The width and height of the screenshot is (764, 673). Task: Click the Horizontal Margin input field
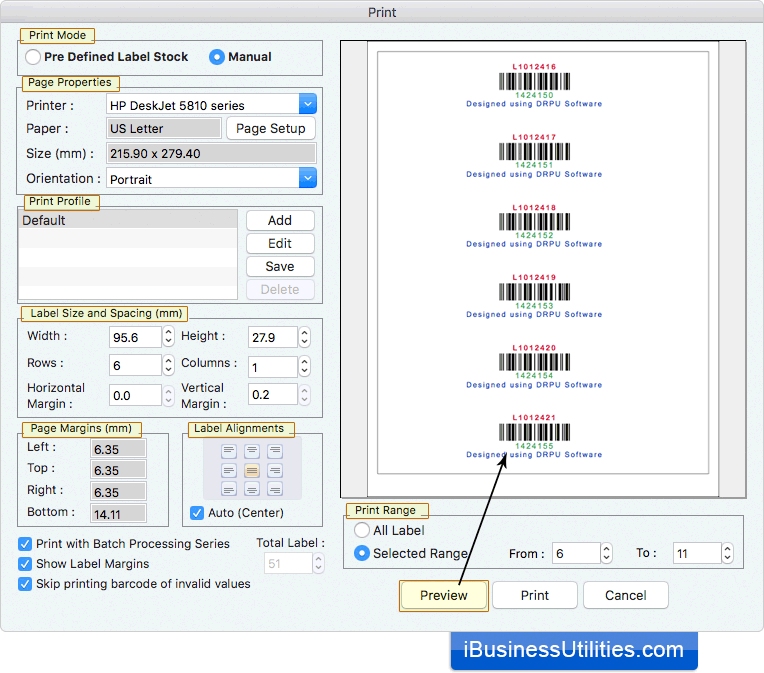point(135,395)
